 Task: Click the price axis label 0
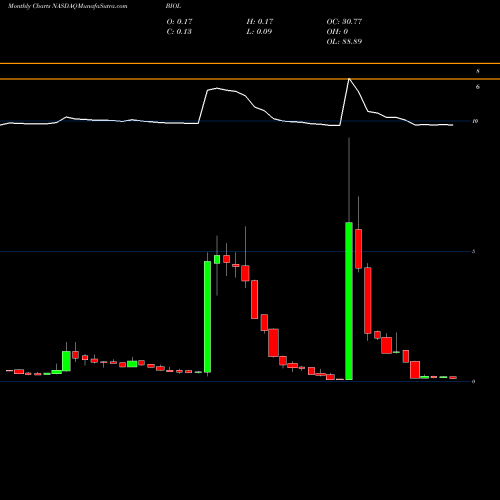[x=474, y=381]
